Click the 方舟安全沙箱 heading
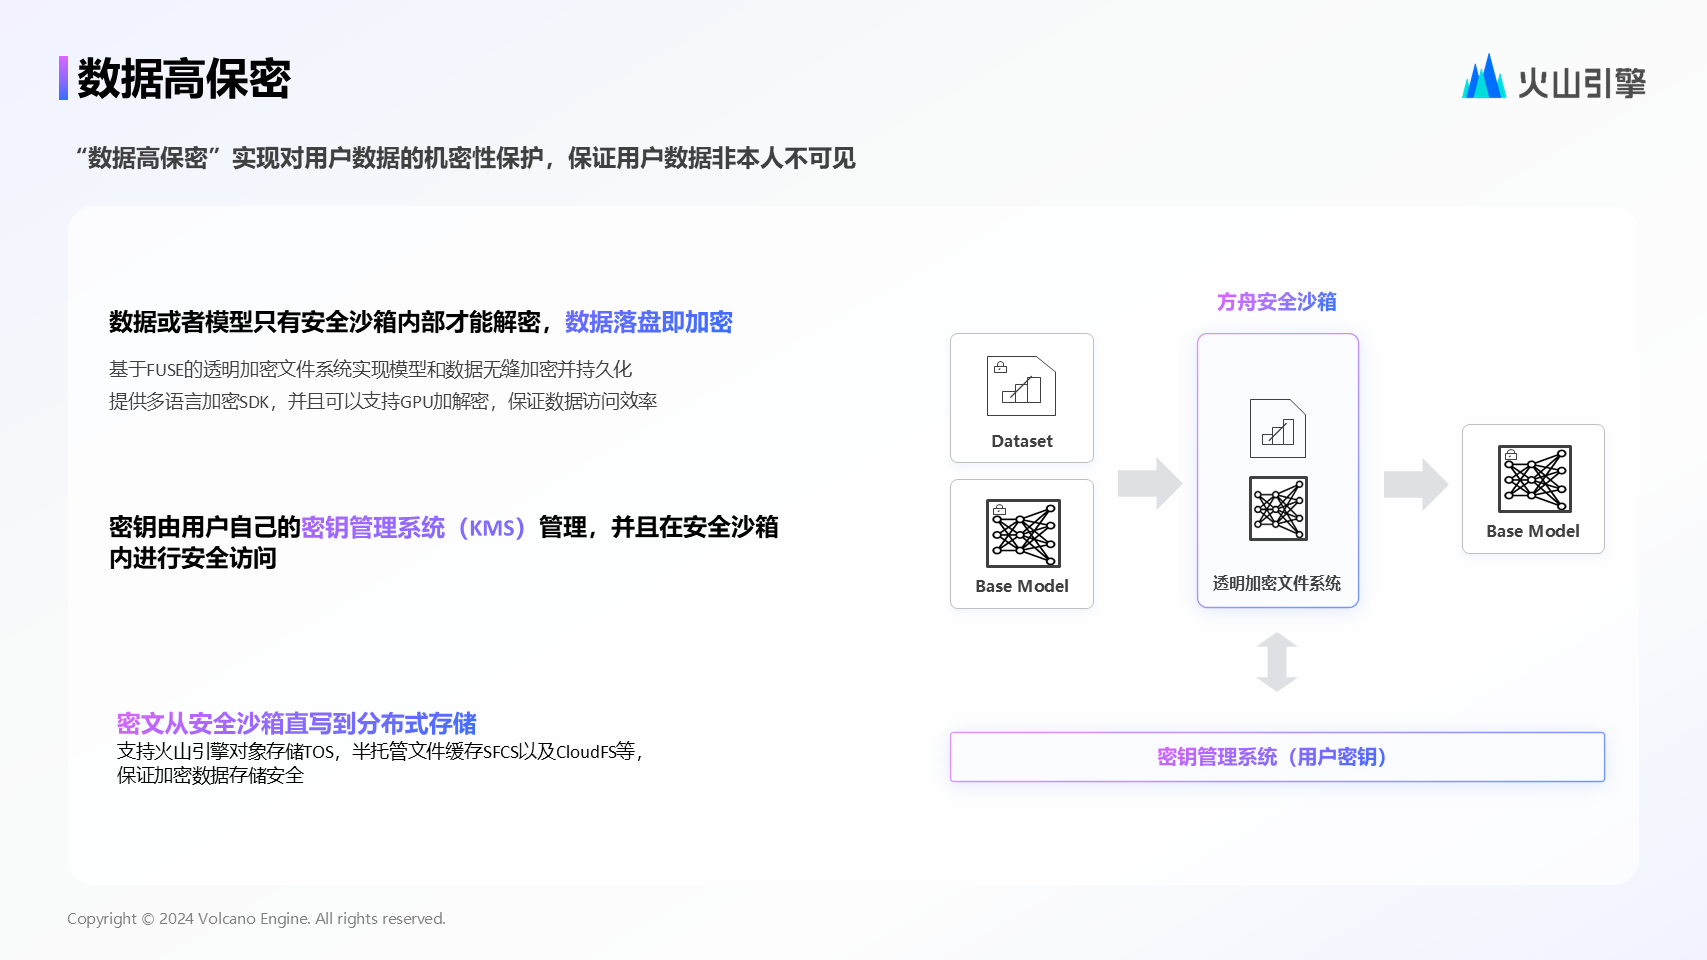This screenshot has width=1707, height=960. (1277, 302)
